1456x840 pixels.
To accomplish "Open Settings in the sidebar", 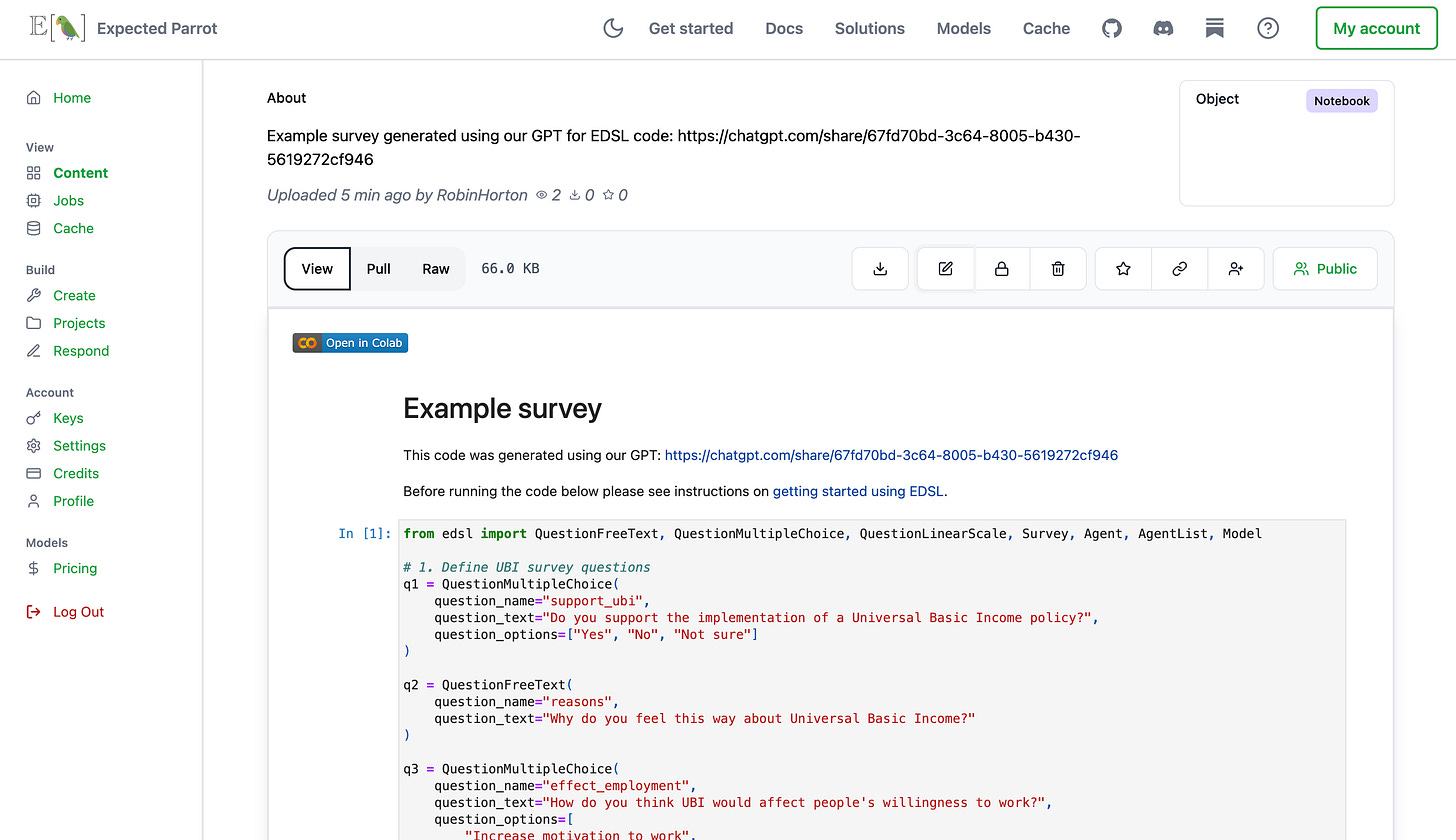I will point(79,446).
